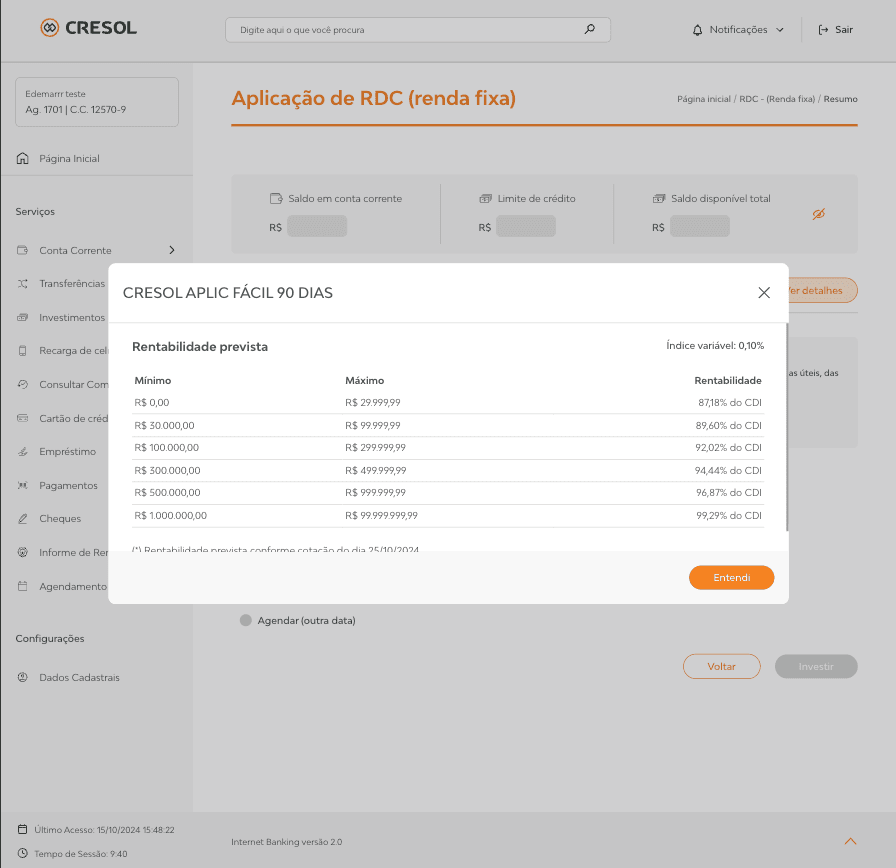Click the Limite de crédito icon
Viewport: 896px width, 868px height.
click(485, 198)
